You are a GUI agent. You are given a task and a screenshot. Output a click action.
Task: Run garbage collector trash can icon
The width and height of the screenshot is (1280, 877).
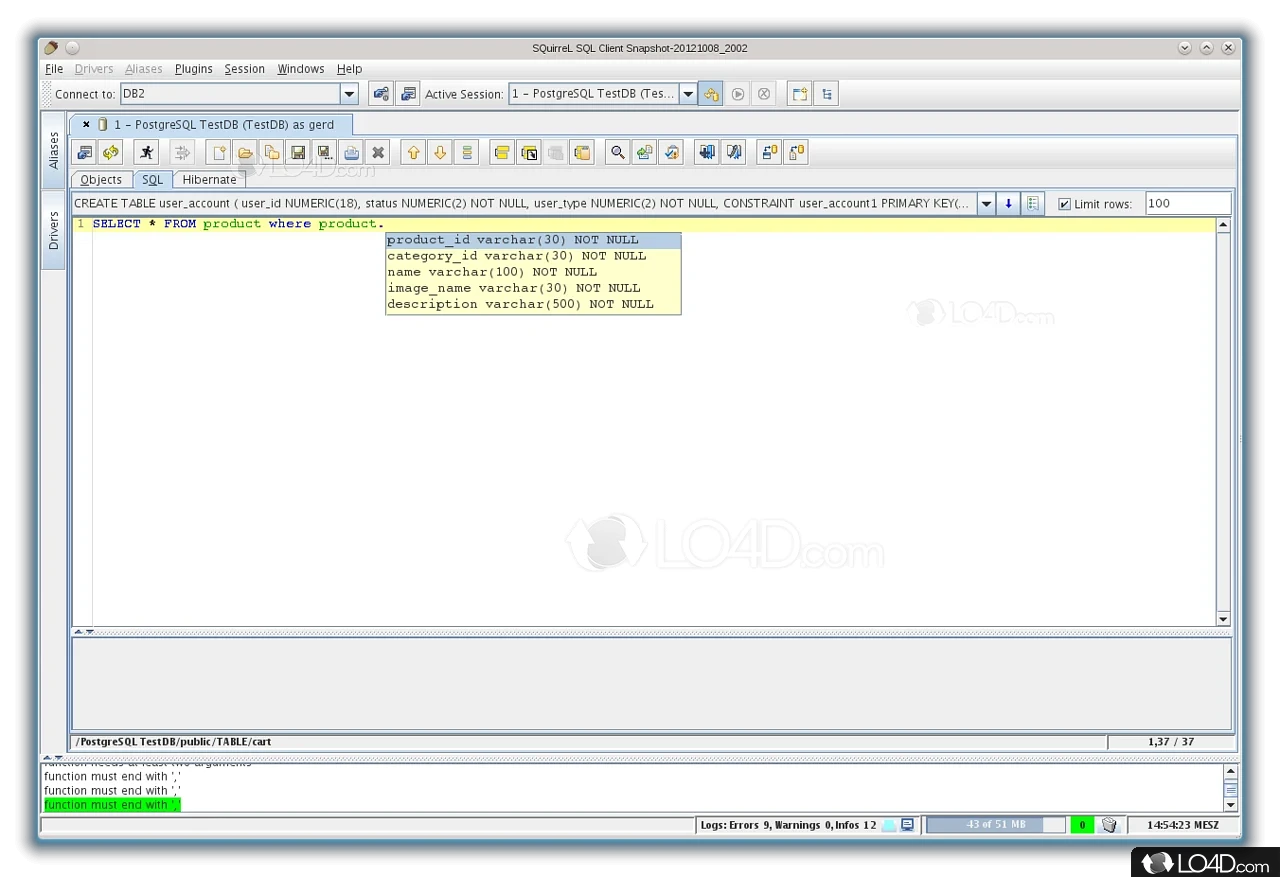pyautogui.click(x=1109, y=825)
